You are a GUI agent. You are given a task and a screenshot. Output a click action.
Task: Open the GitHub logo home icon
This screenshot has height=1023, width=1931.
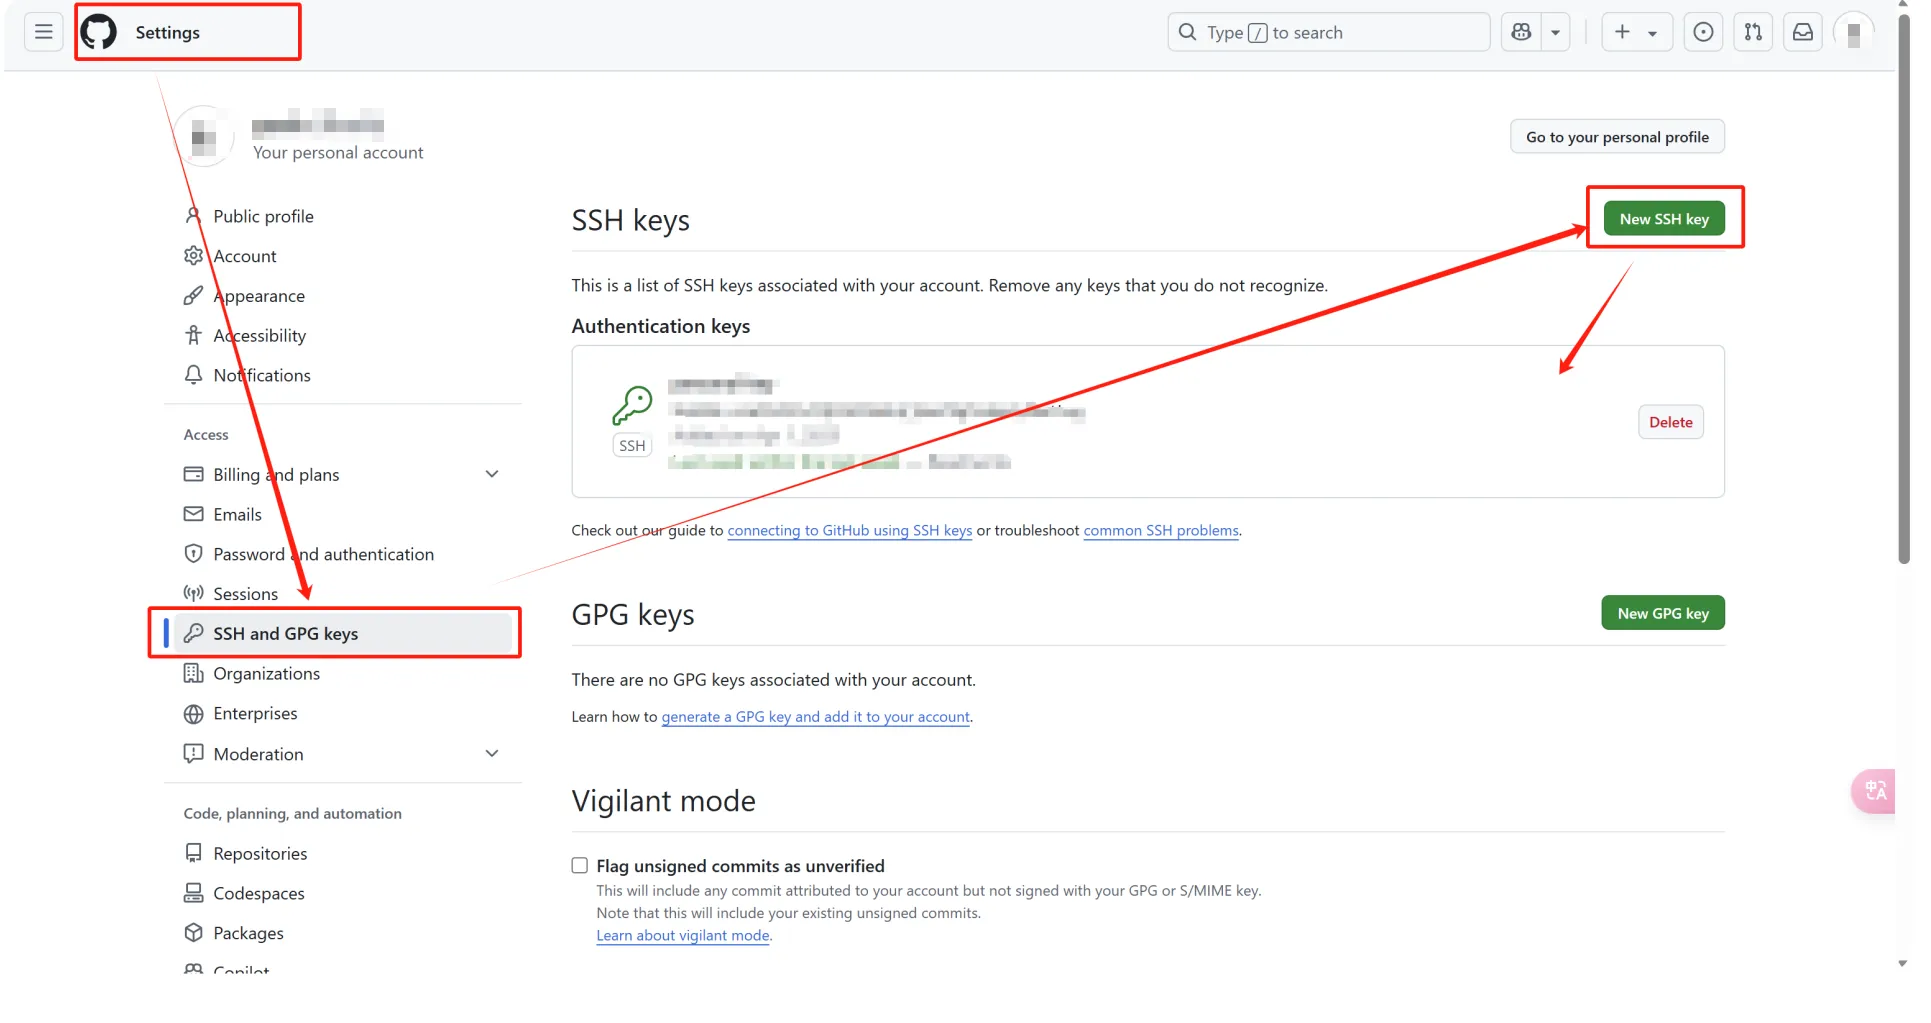(98, 31)
